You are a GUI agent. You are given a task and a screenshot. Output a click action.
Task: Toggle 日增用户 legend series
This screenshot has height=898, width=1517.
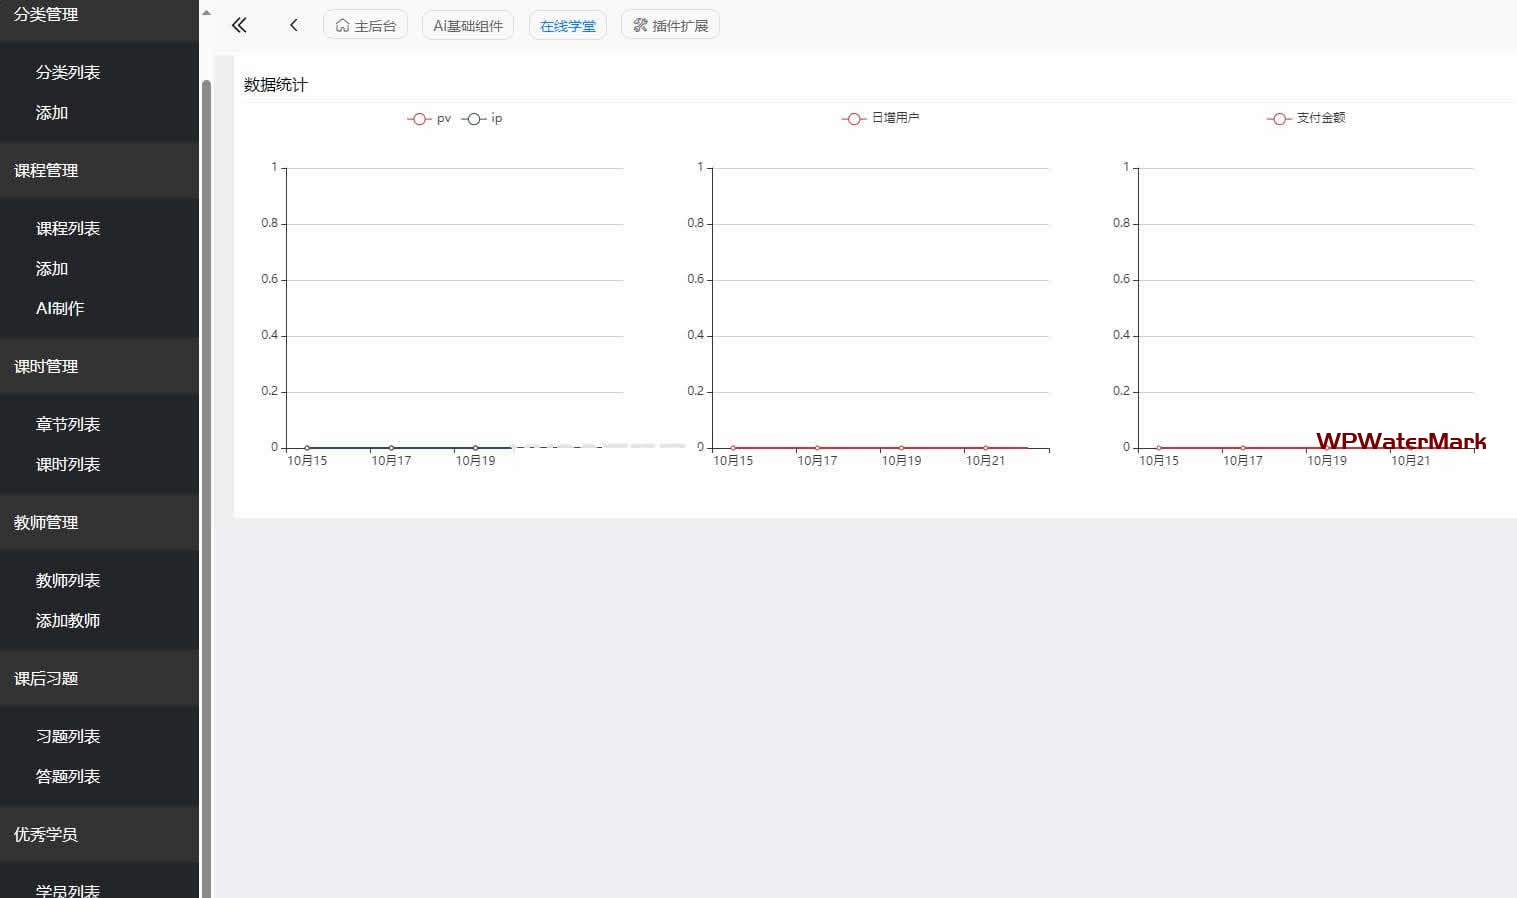click(x=880, y=118)
